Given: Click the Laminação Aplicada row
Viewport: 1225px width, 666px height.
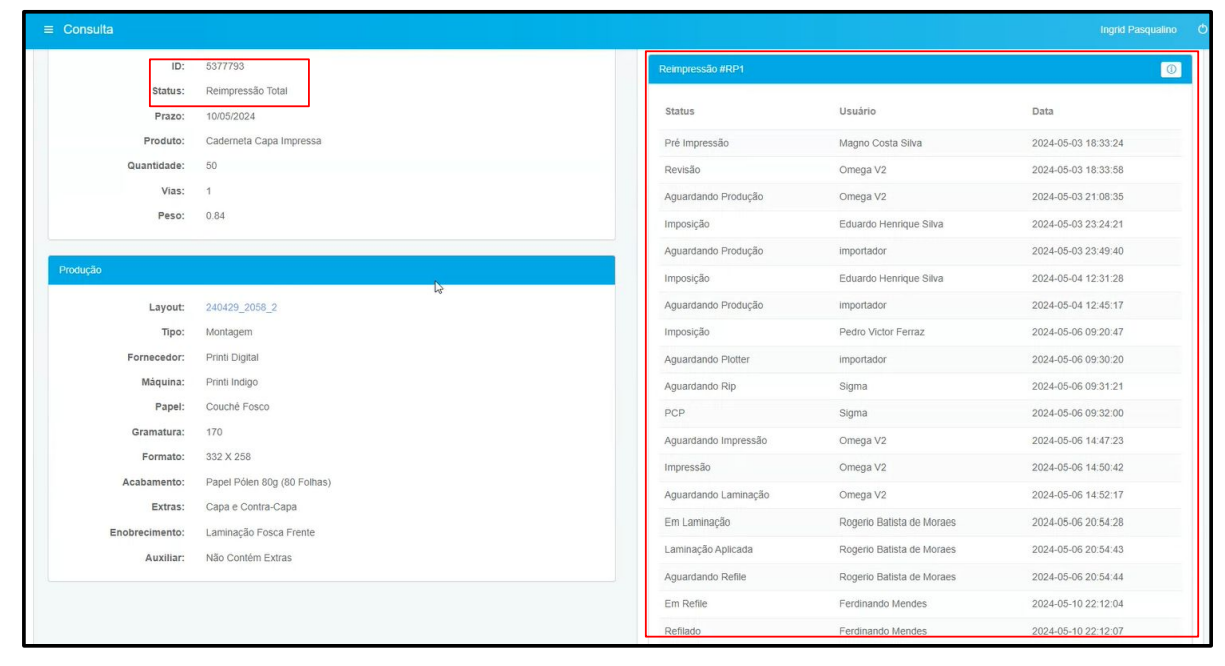Looking at the screenshot, I should click(708, 549).
